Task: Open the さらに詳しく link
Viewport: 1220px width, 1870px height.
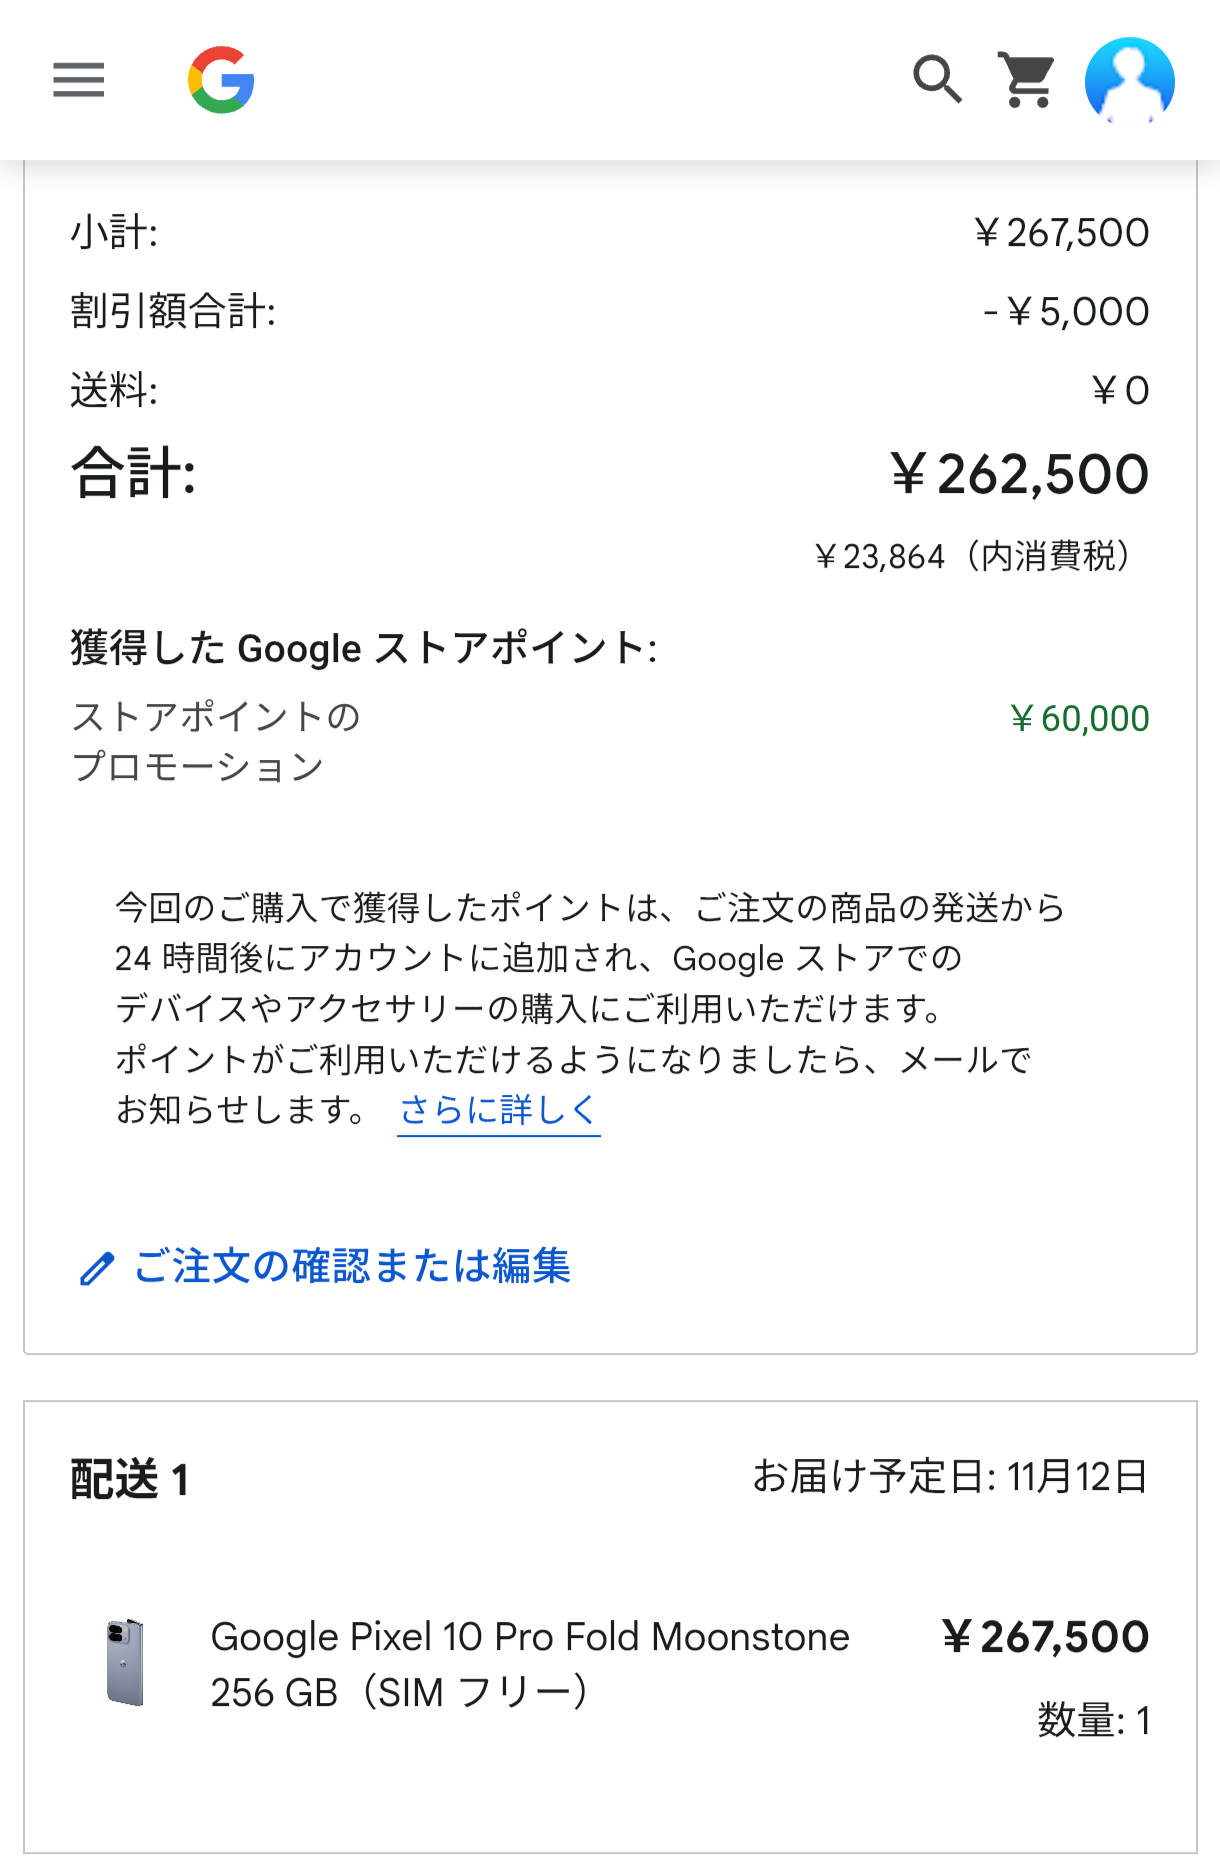Action: click(x=498, y=1110)
